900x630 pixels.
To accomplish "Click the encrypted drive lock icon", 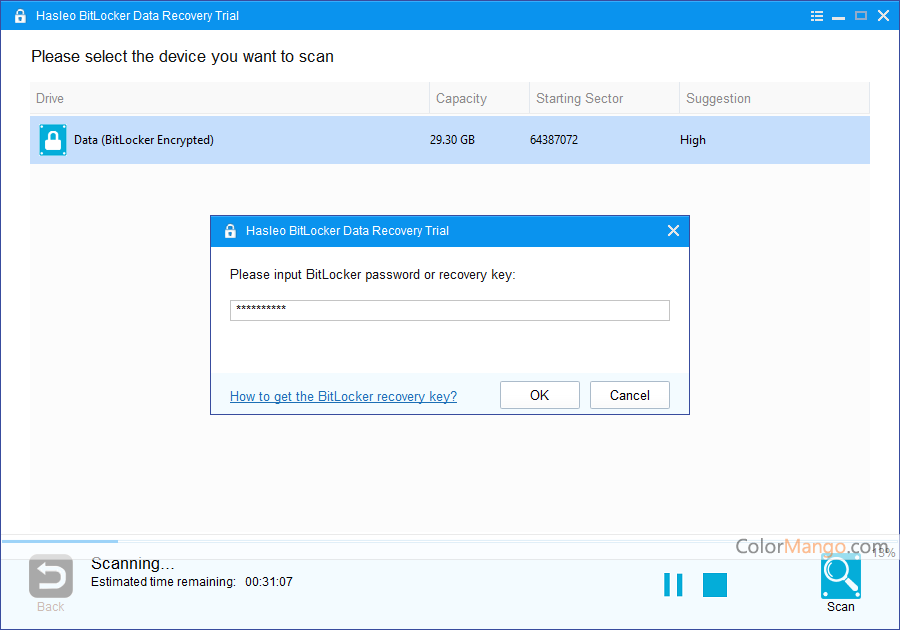I will coord(53,140).
